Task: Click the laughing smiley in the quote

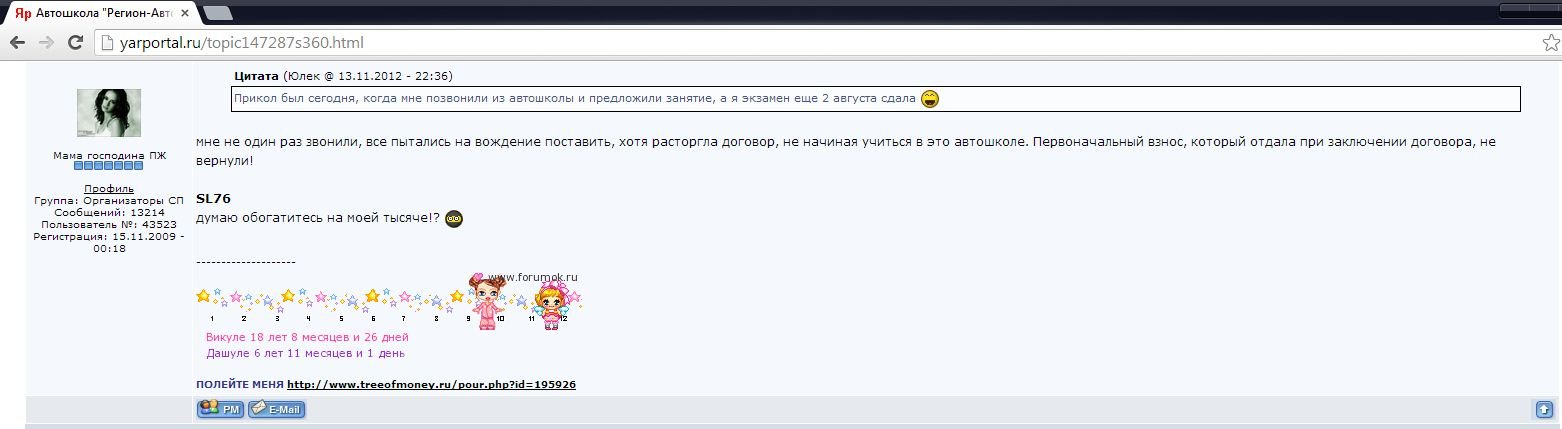Action: pos(931,99)
